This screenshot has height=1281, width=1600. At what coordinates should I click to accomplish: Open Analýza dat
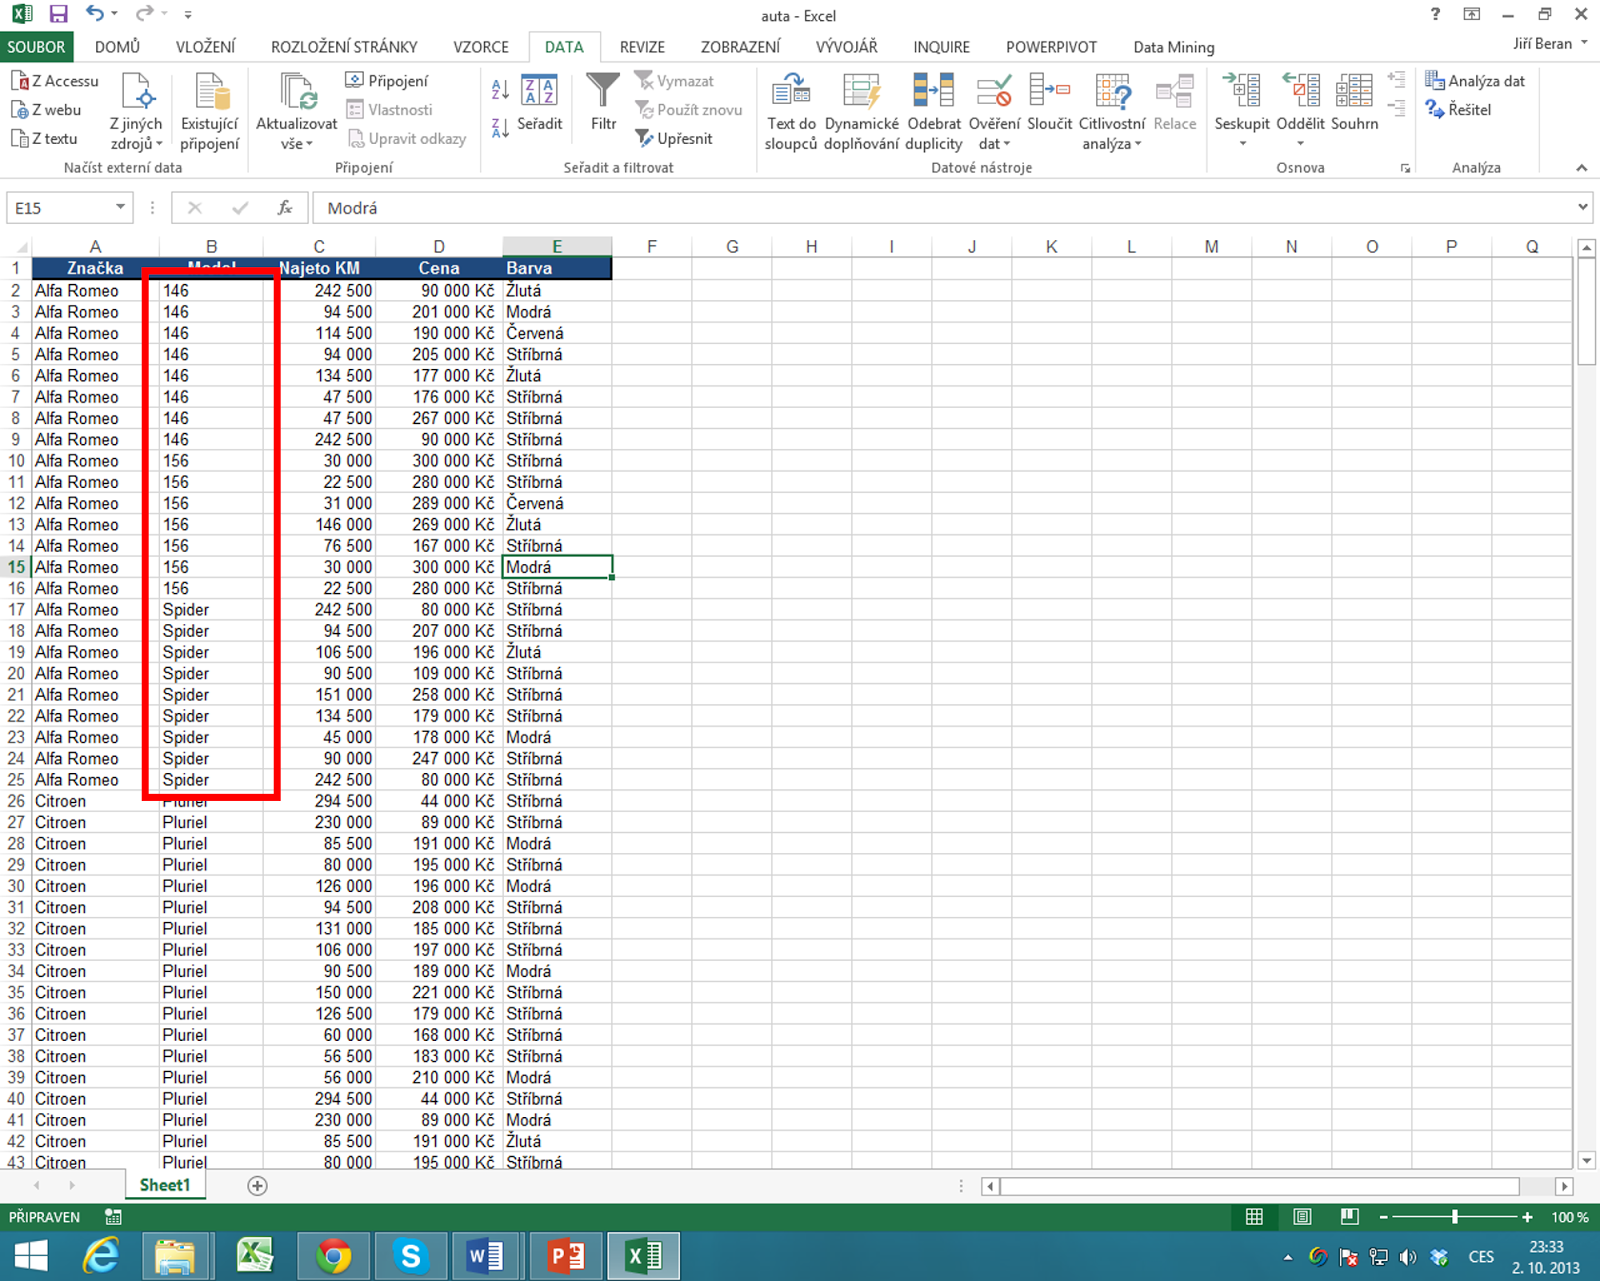(x=1475, y=81)
